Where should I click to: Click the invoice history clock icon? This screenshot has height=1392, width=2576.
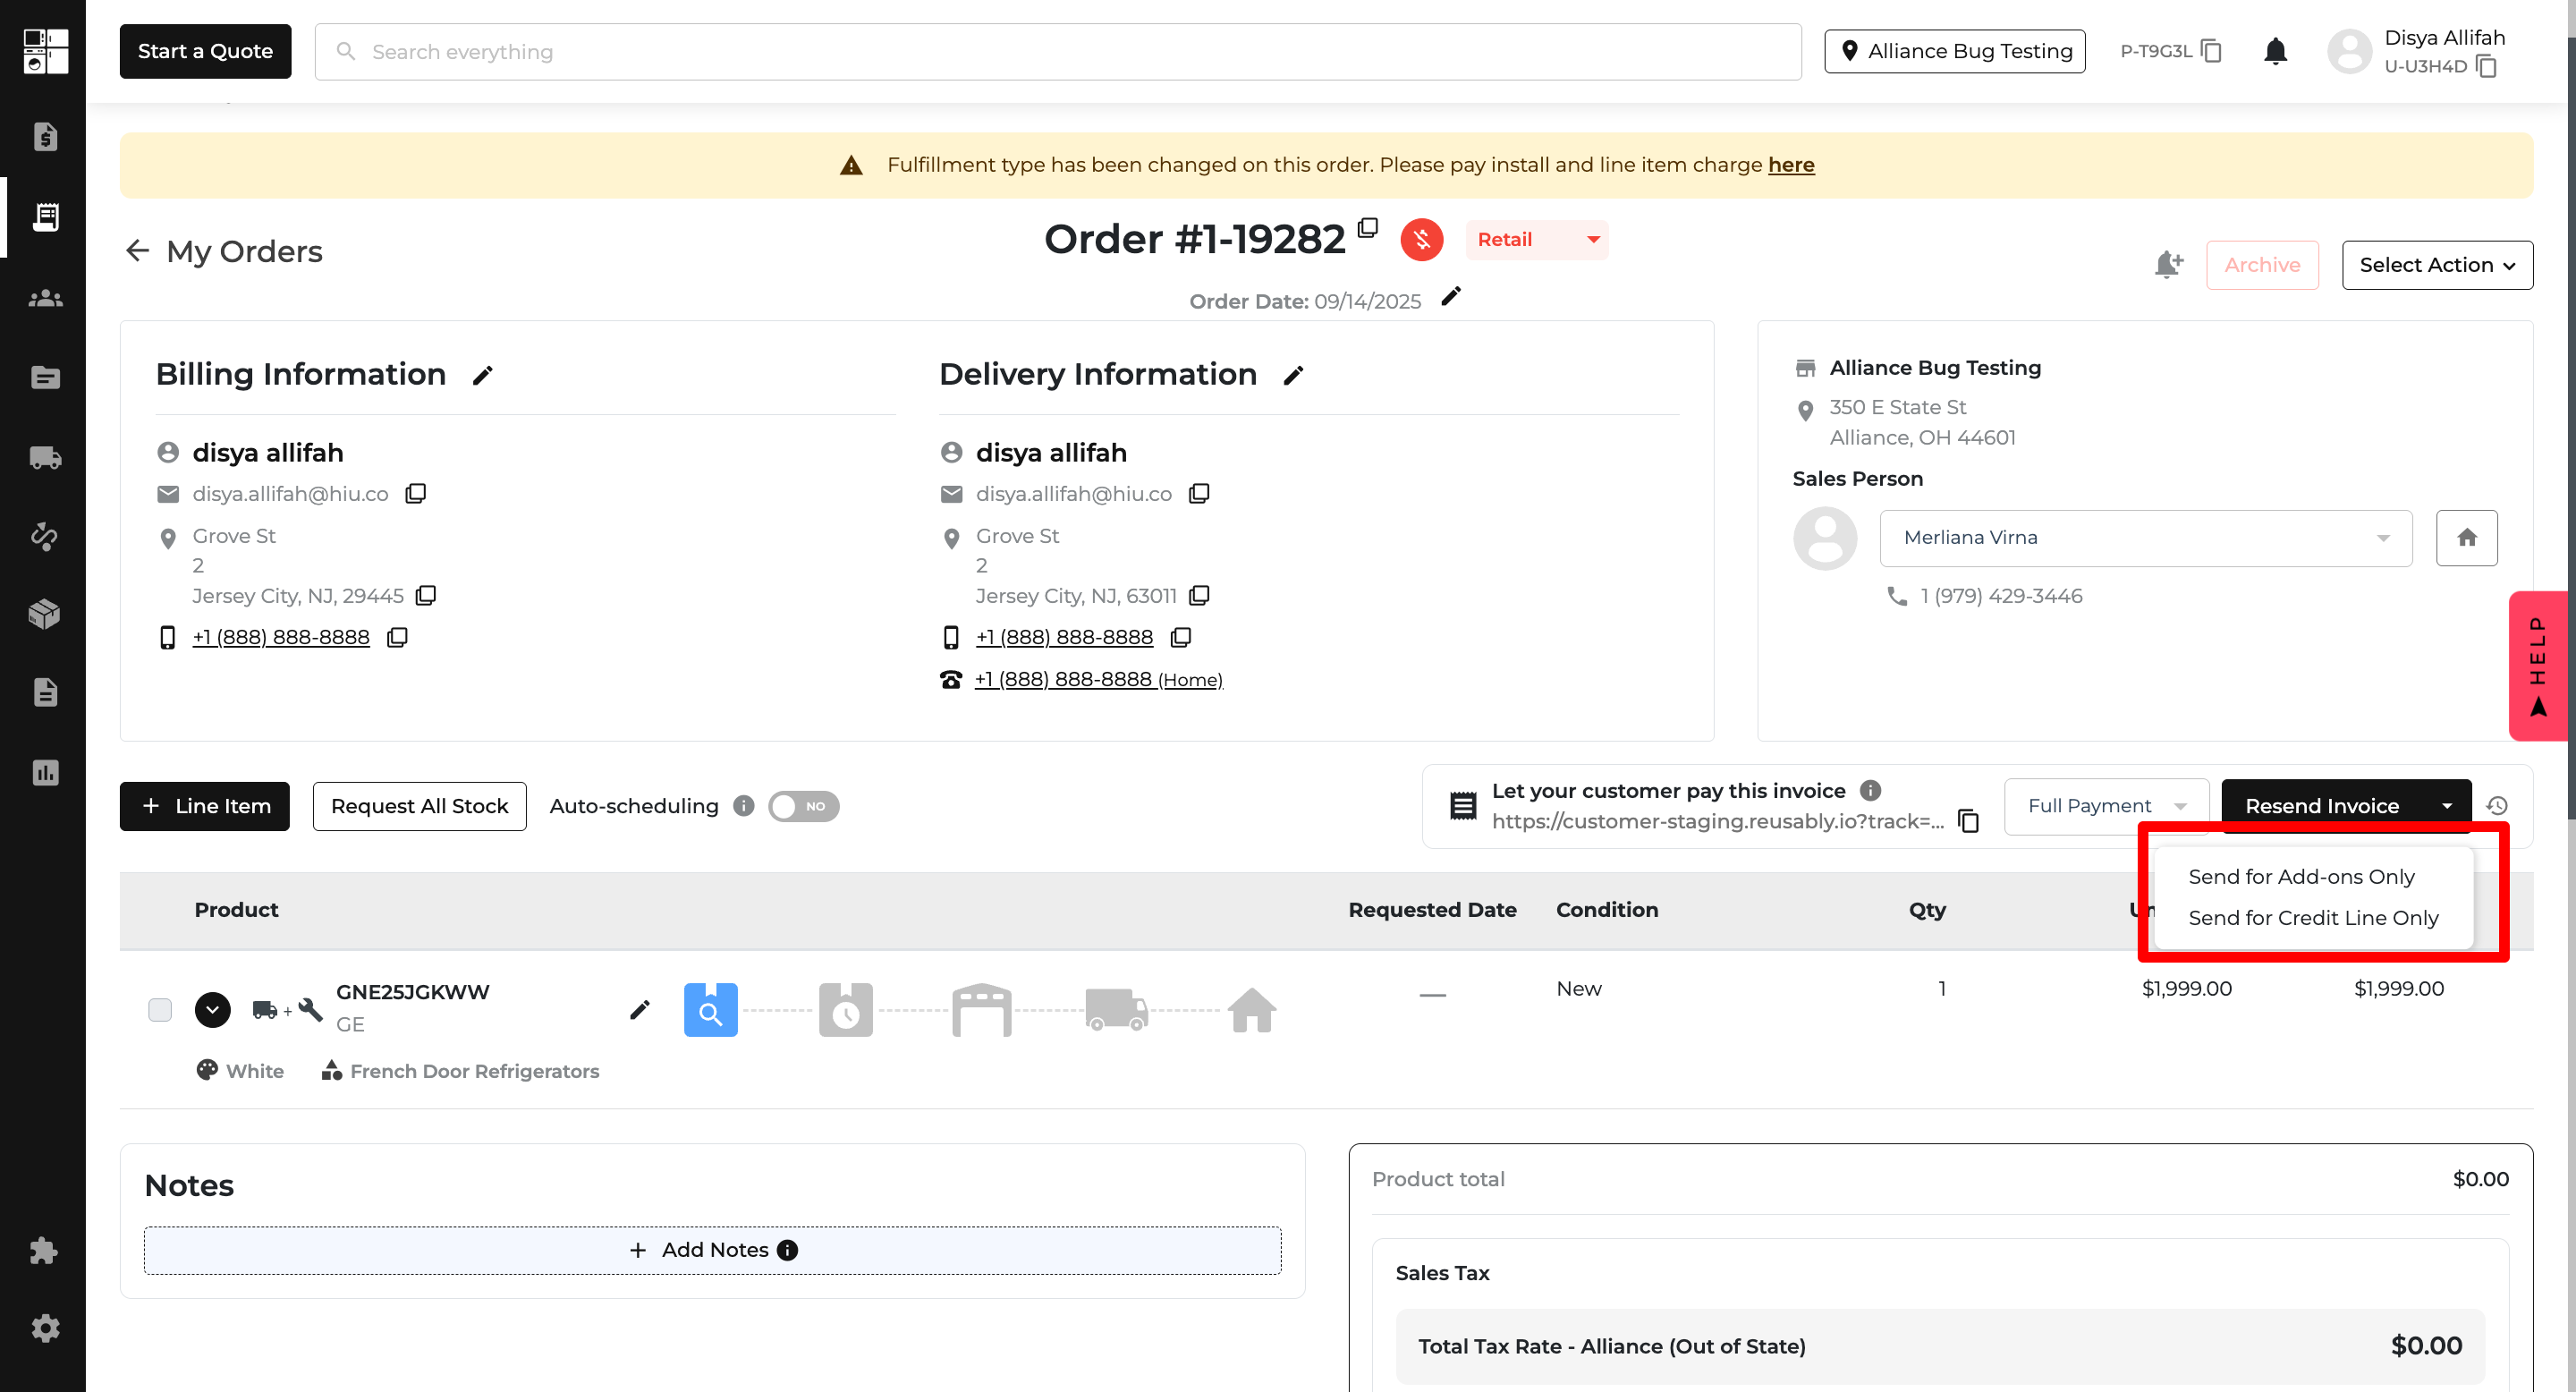(2496, 806)
